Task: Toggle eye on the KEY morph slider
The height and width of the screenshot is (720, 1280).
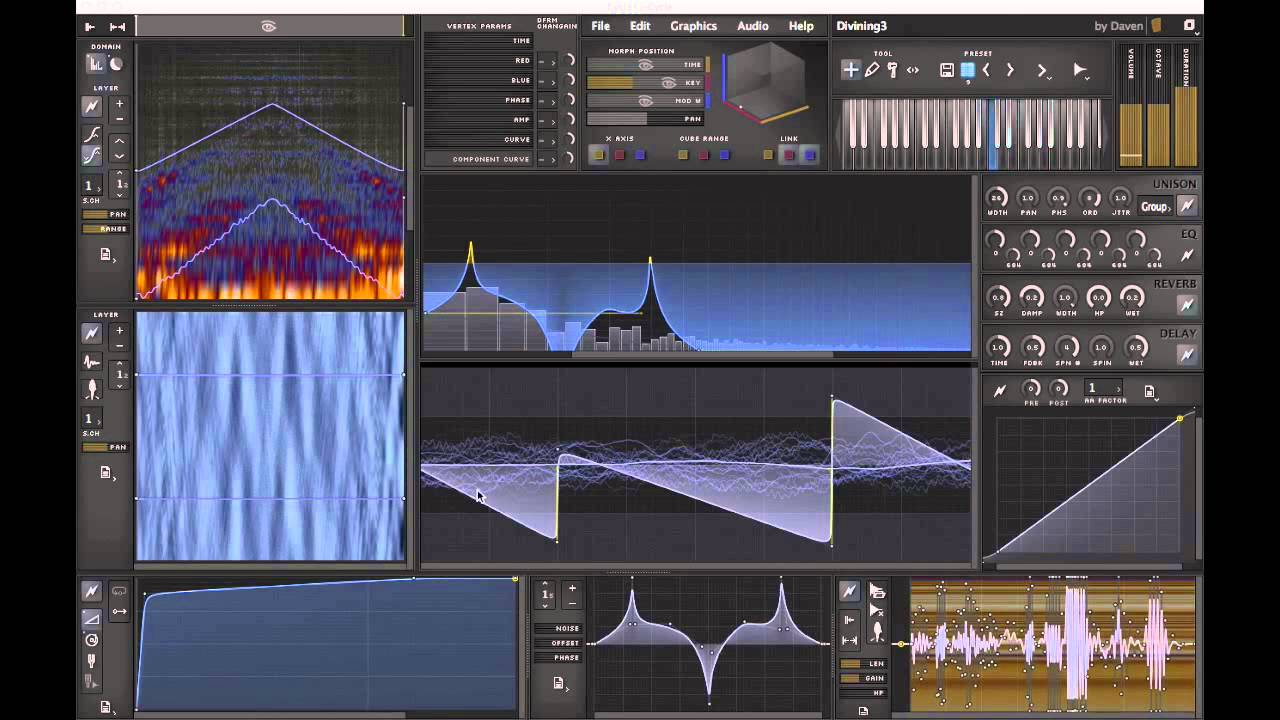Action: (x=669, y=83)
